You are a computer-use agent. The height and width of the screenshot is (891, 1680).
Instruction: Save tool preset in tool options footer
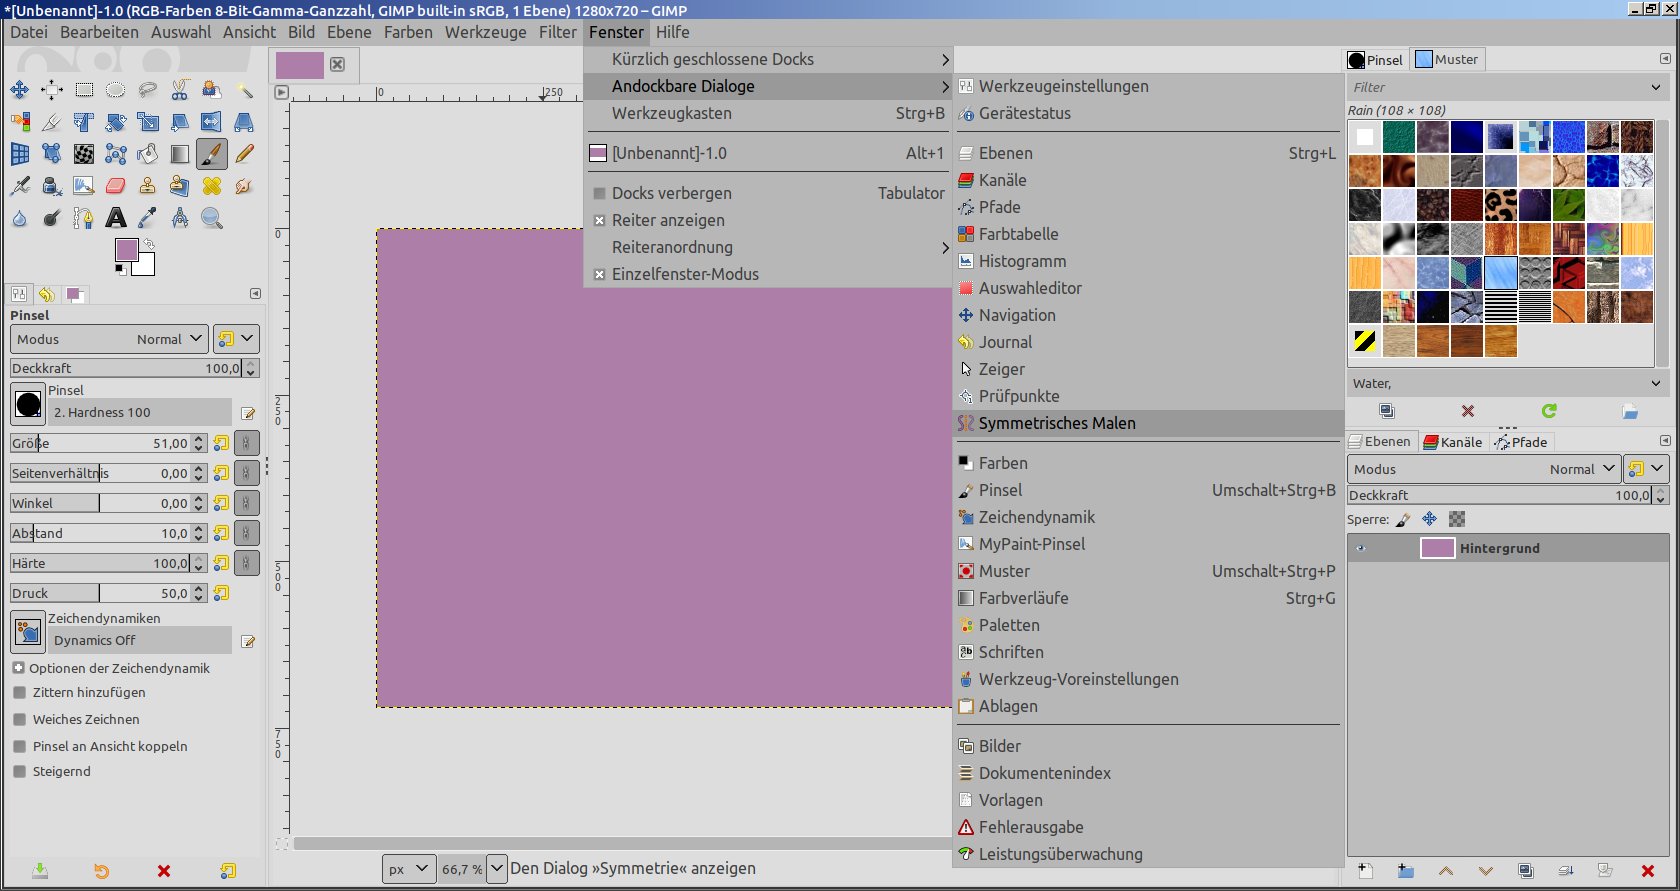pos(40,871)
